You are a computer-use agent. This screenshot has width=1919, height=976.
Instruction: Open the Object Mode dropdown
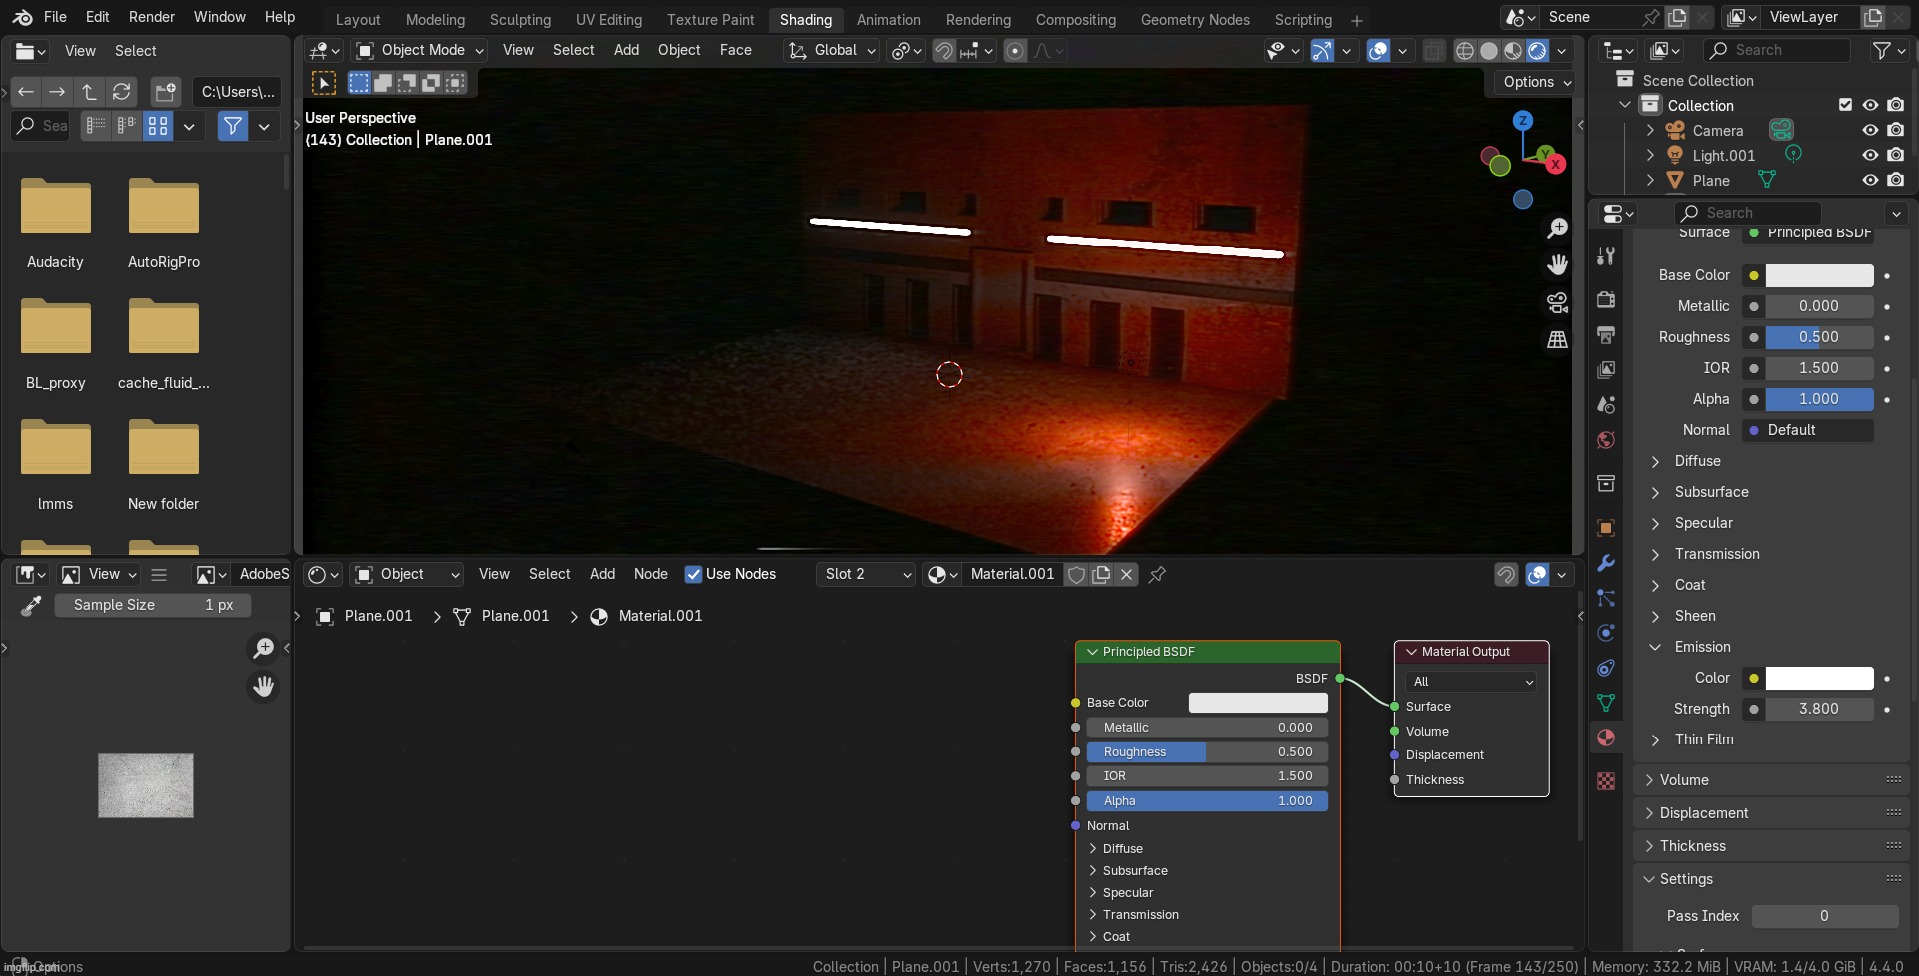421,50
